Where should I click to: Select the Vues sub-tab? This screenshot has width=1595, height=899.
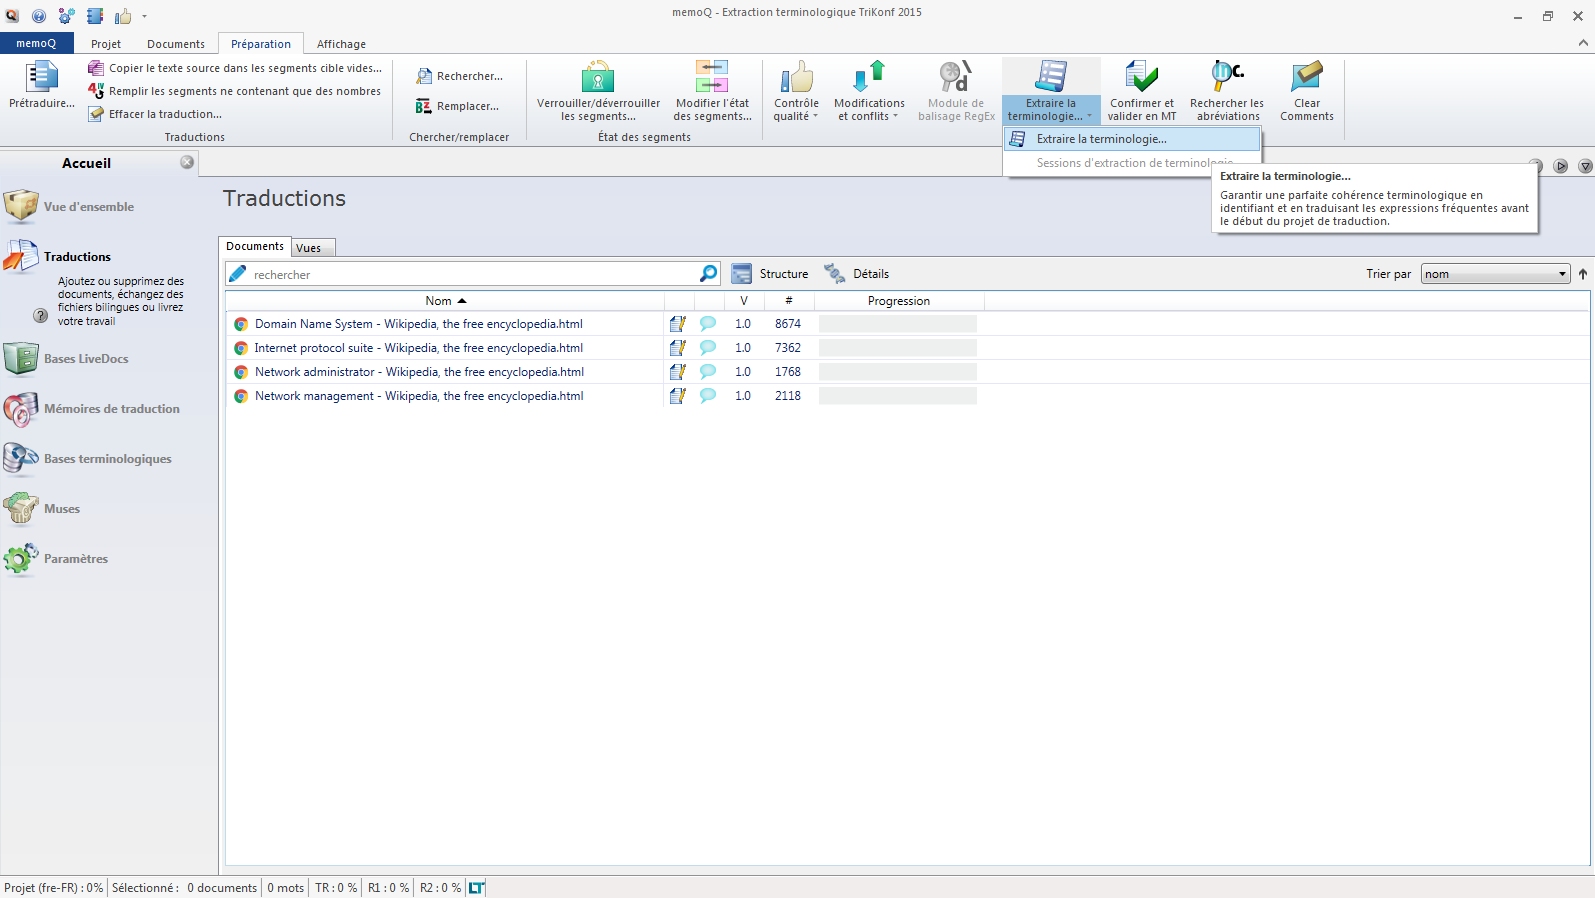[x=309, y=248]
